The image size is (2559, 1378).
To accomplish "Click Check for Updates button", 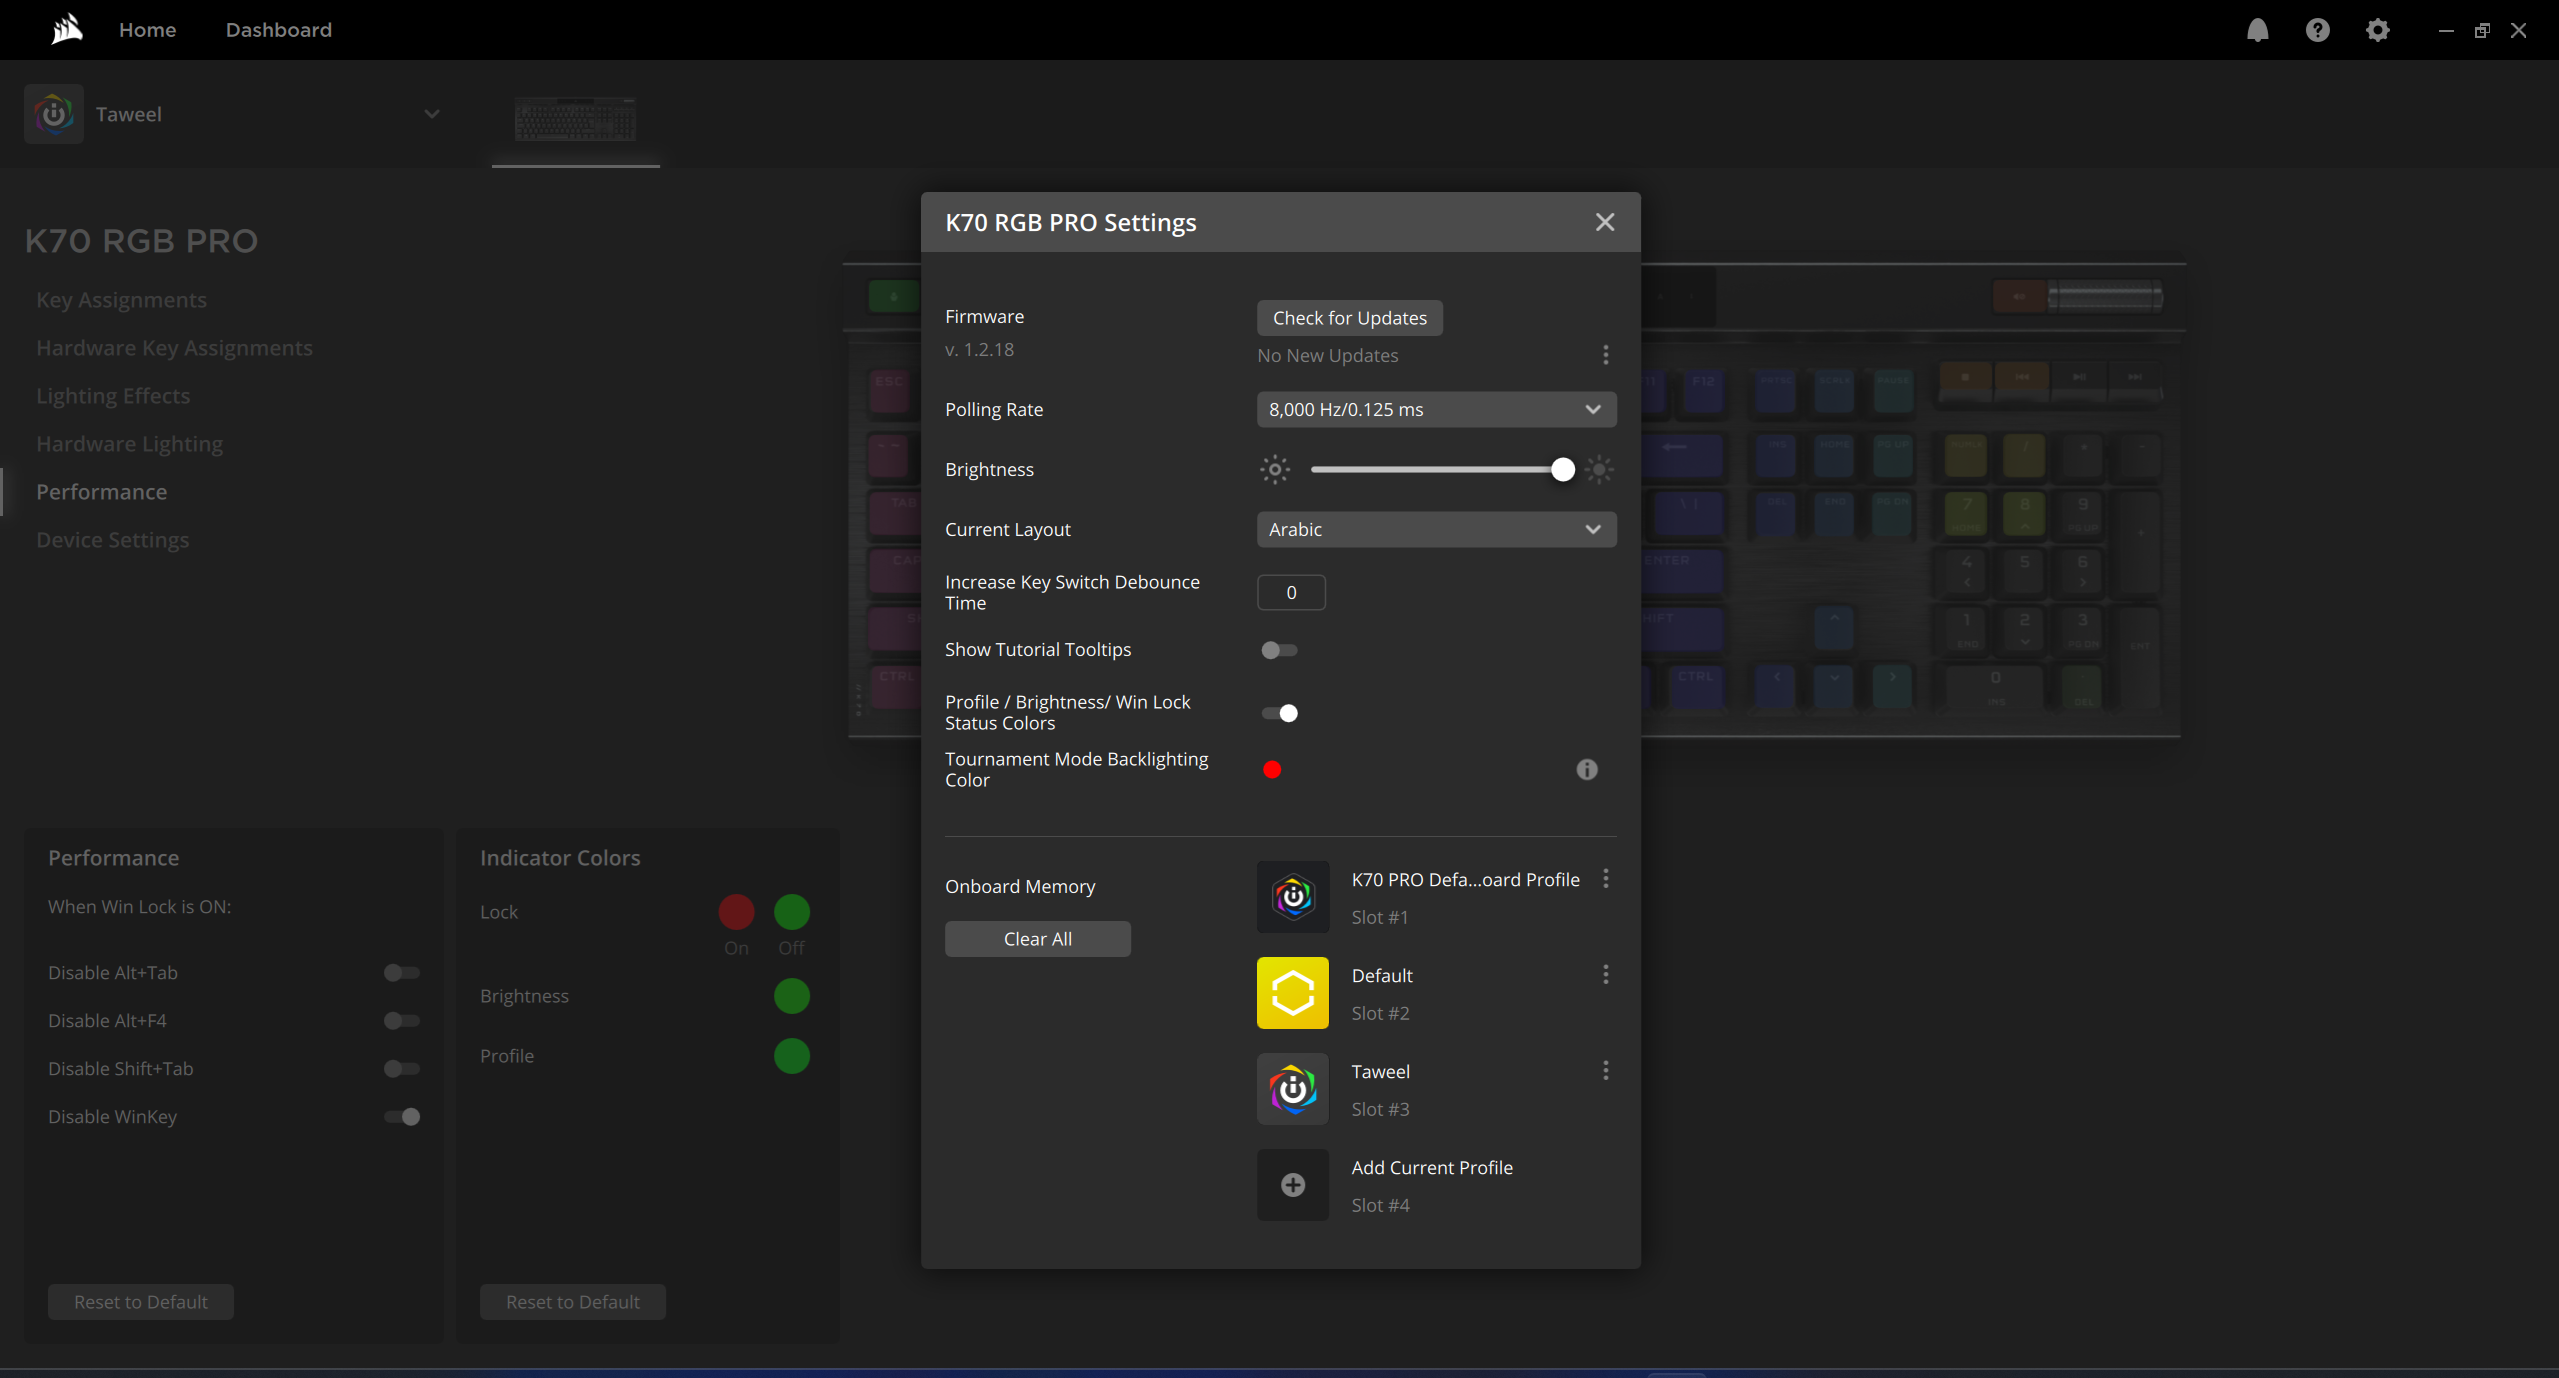I will pyautogui.click(x=1350, y=318).
